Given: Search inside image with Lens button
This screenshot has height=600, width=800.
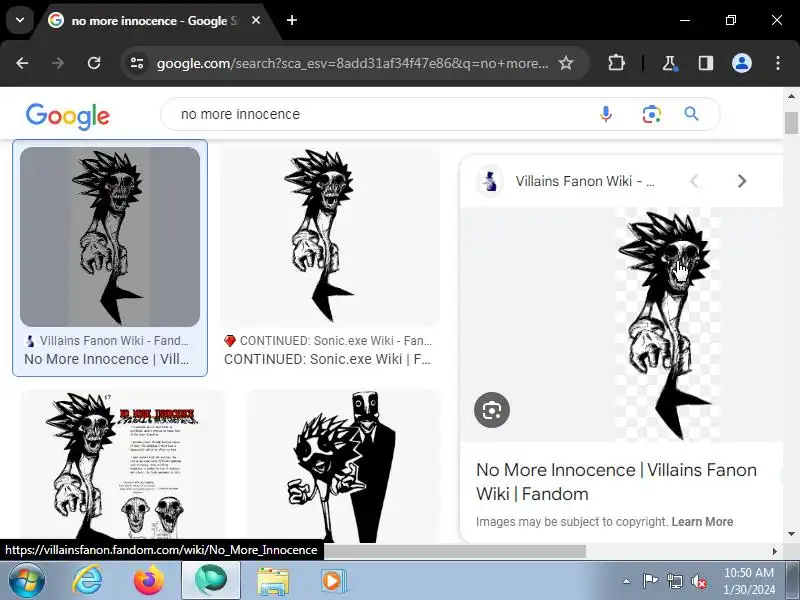Looking at the screenshot, I should click(x=492, y=410).
